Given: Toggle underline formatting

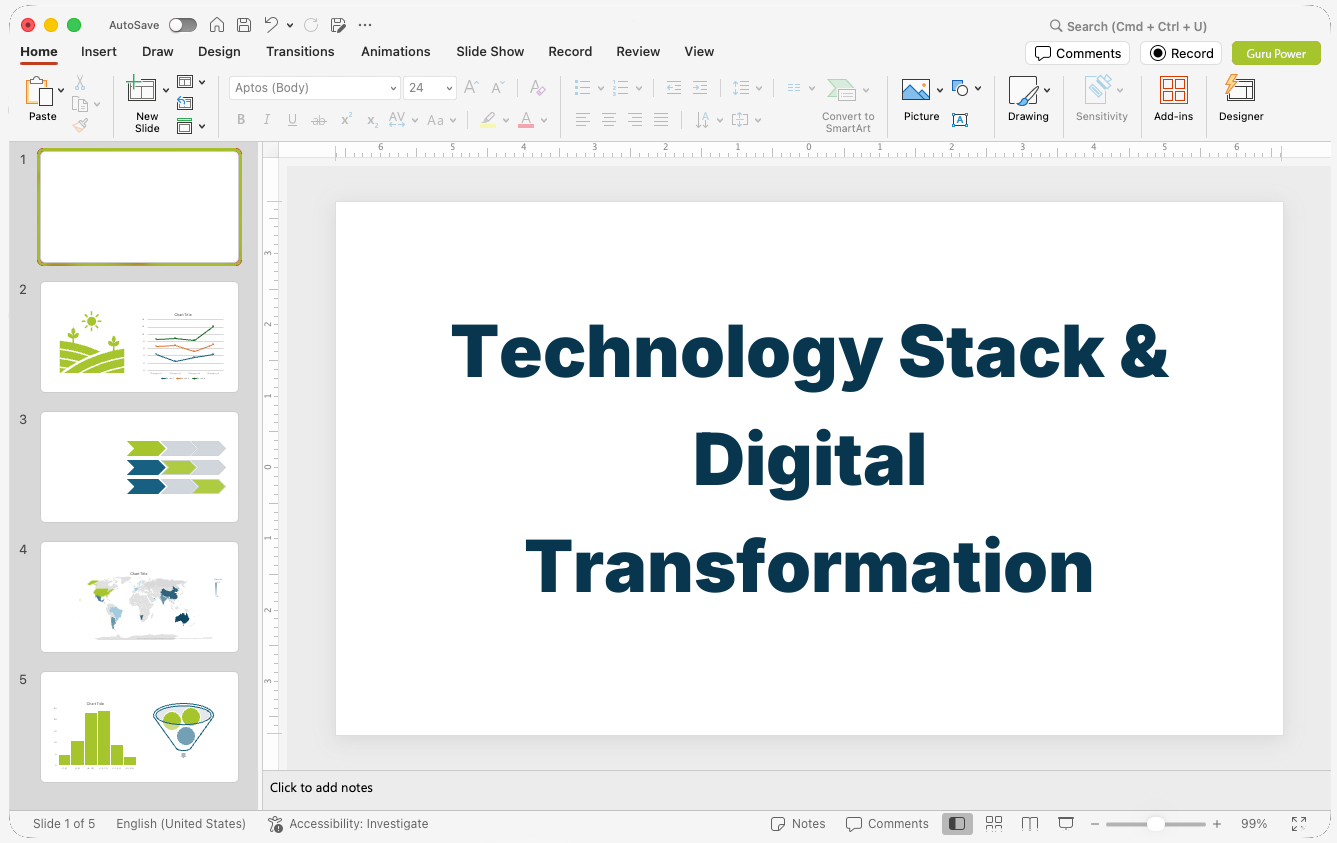Looking at the screenshot, I should pos(292,120).
